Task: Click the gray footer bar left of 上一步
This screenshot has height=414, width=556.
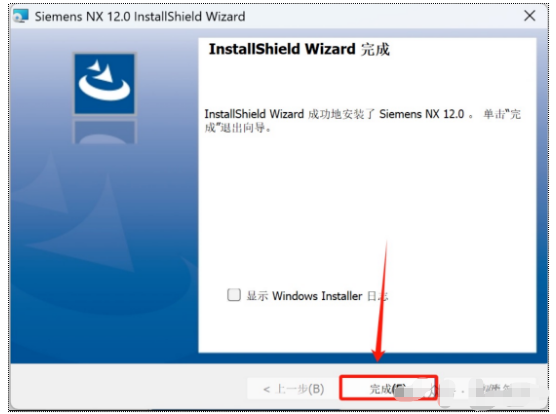Action: click(x=129, y=386)
